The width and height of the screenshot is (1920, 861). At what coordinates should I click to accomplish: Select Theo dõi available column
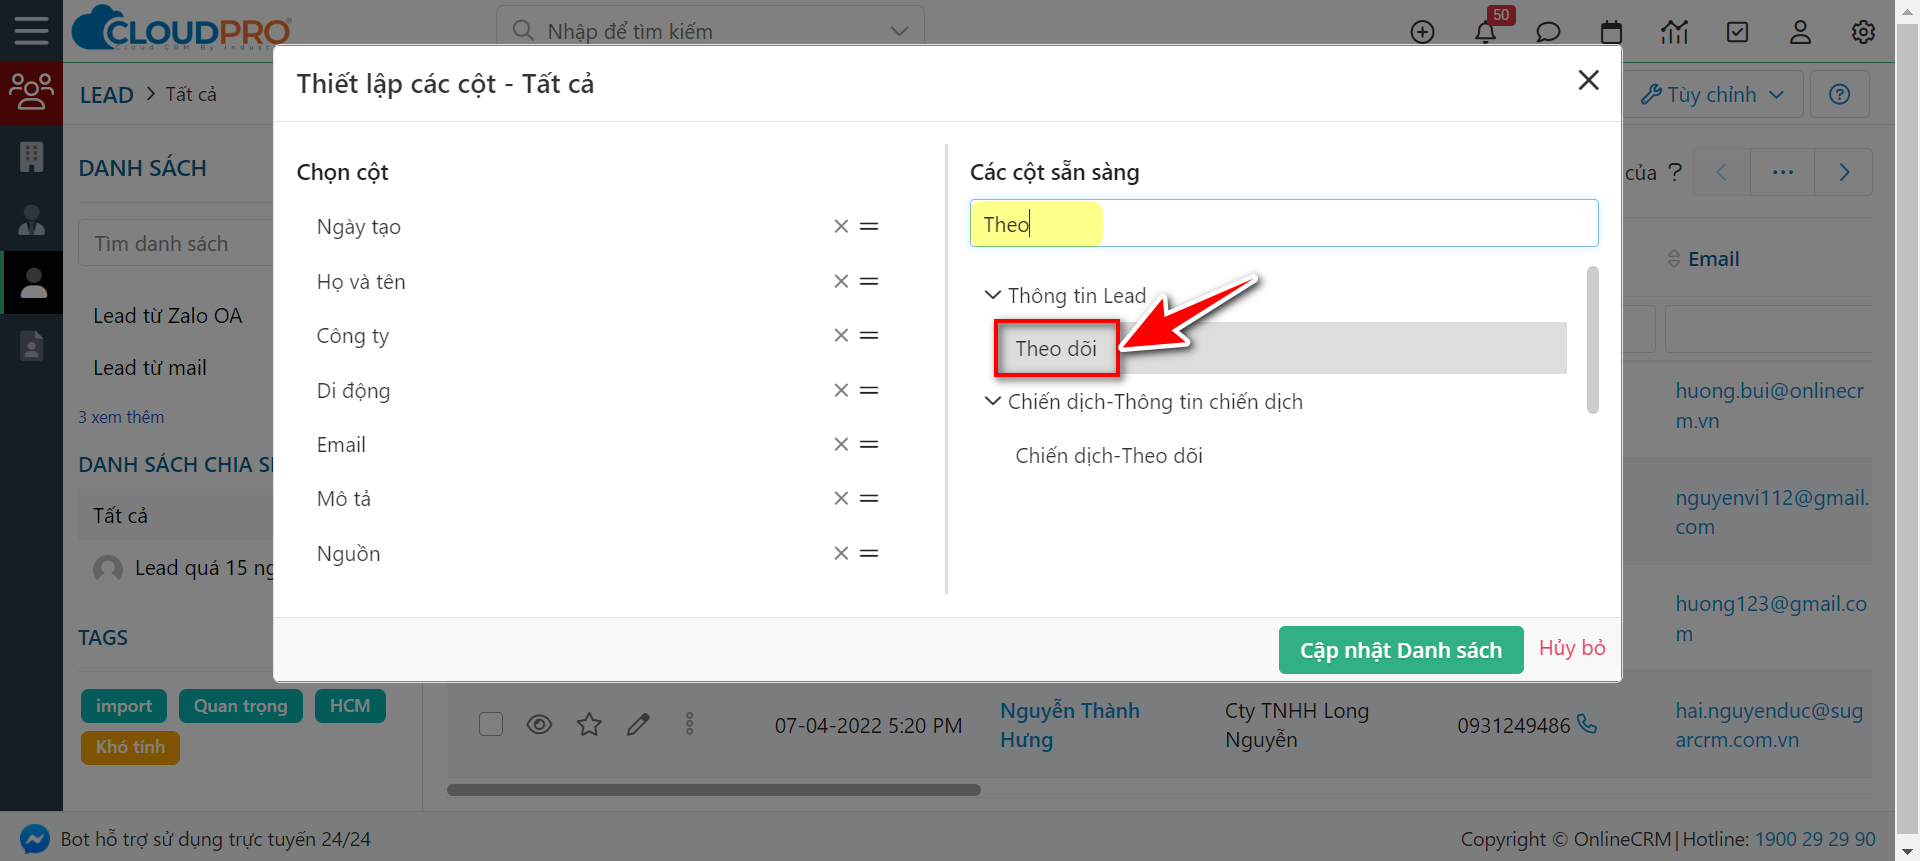pos(1281,348)
